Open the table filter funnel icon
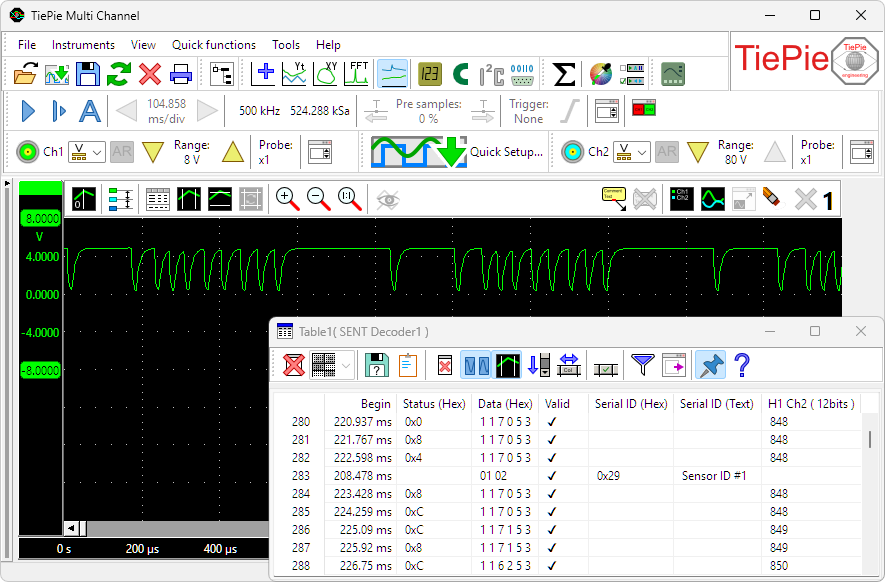Screen dimensions: 885x582 pos(642,365)
